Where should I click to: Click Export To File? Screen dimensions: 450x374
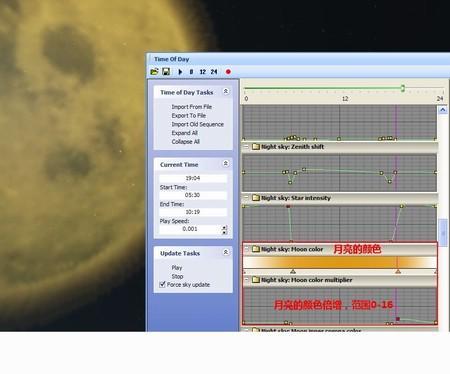point(189,115)
